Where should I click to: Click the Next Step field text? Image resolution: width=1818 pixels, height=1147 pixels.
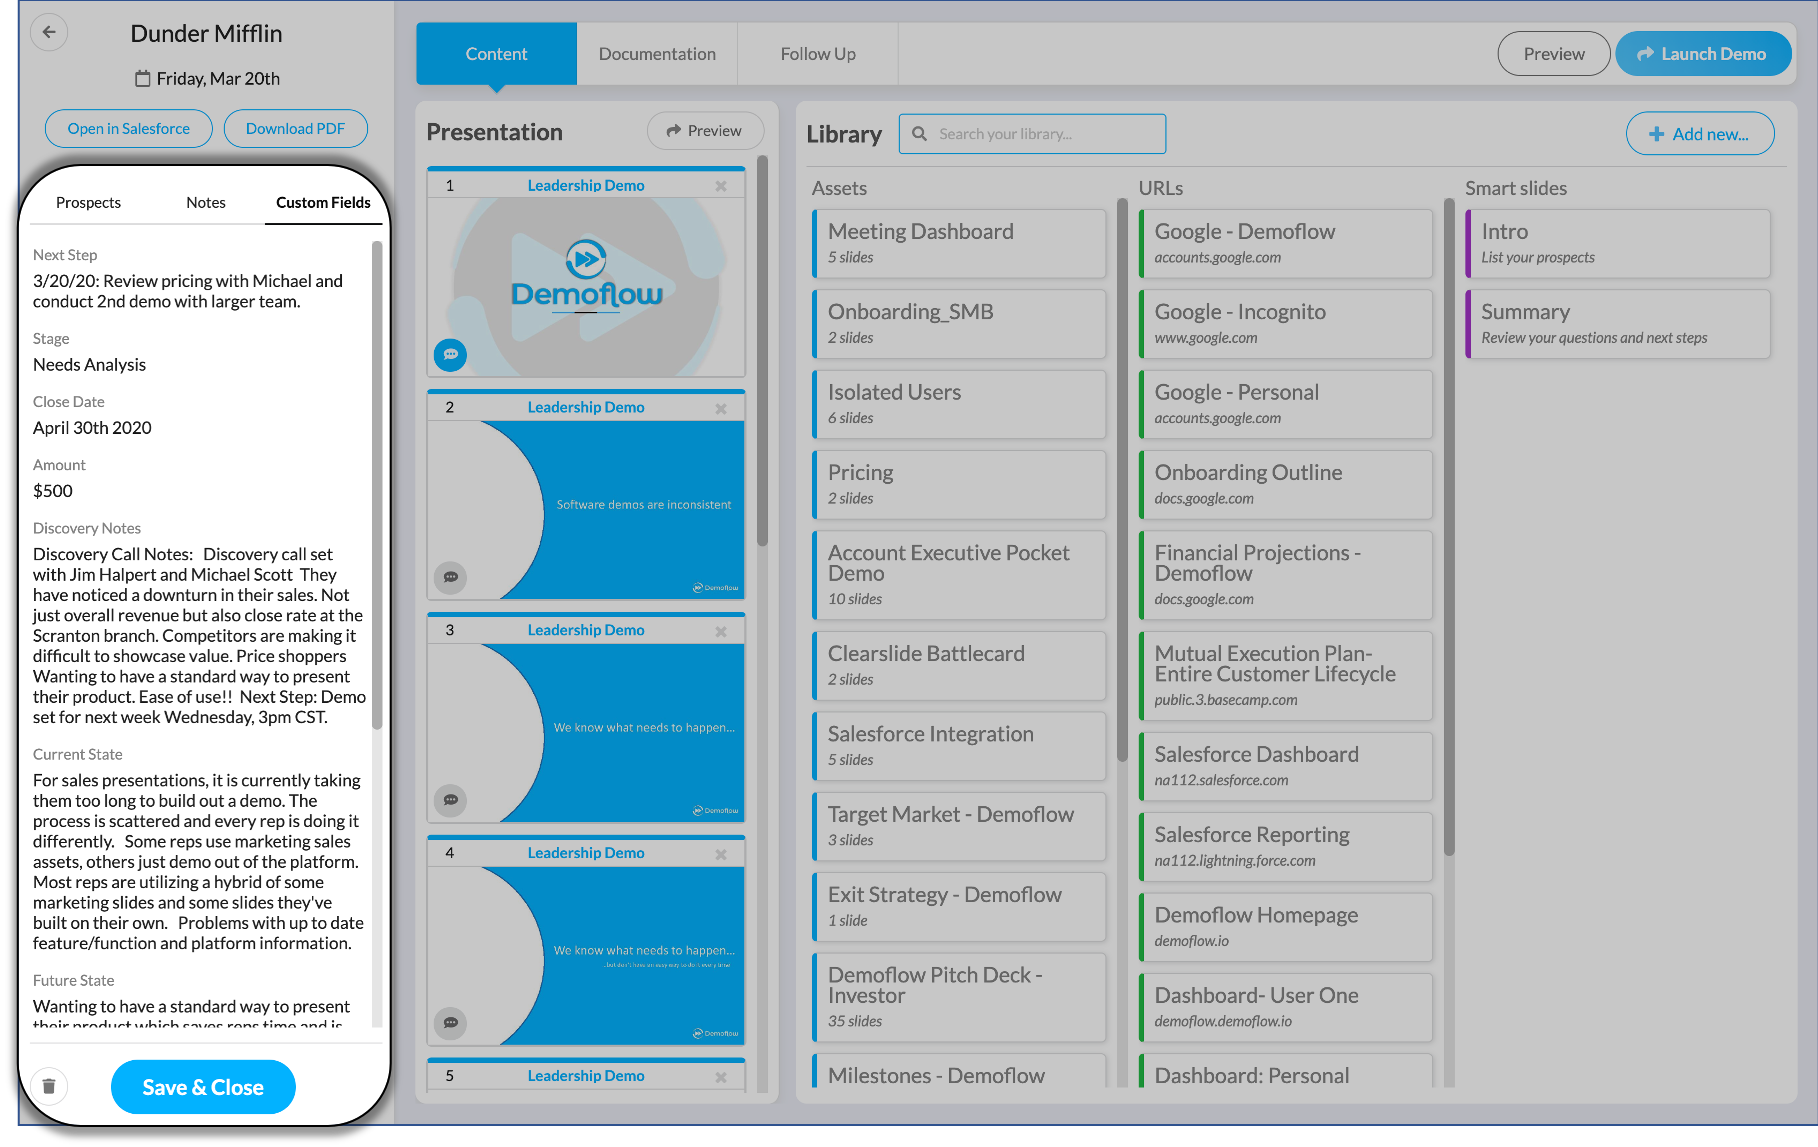click(x=188, y=291)
